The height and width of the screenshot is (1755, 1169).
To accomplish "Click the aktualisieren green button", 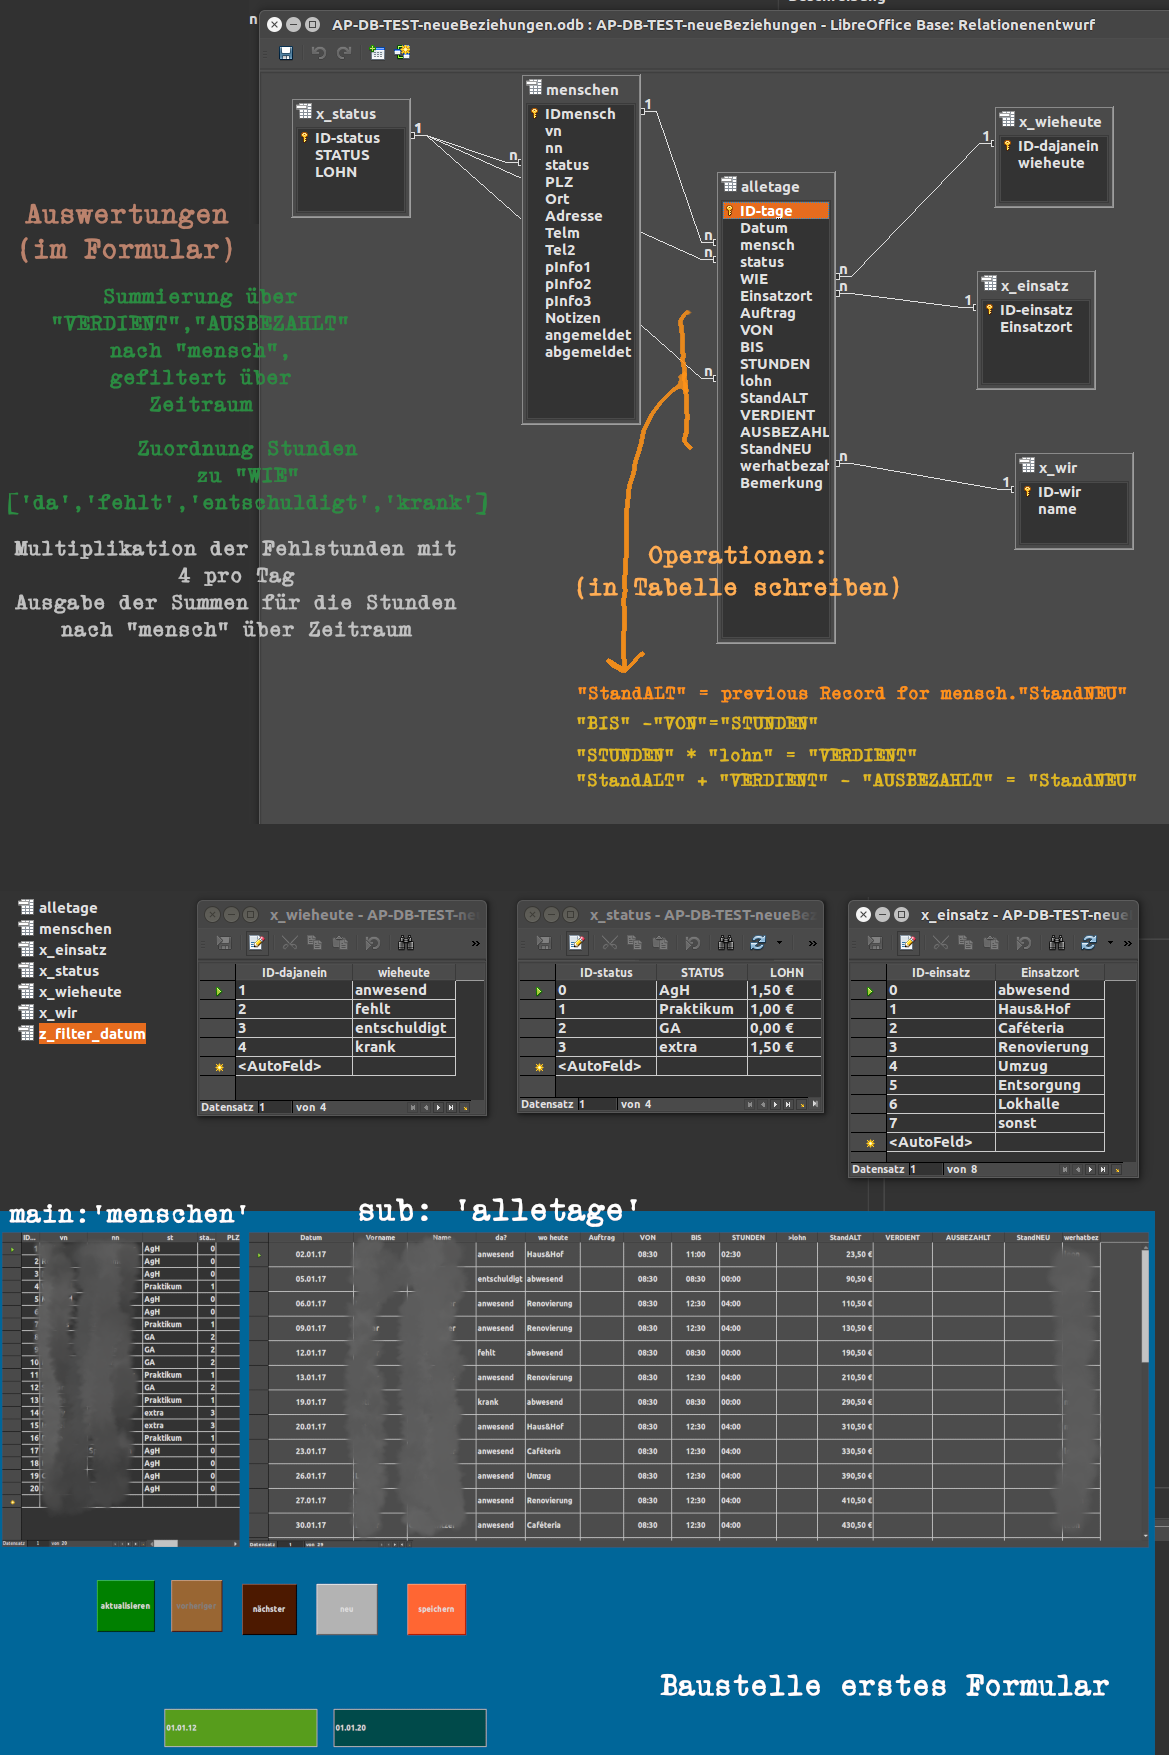I will pyautogui.click(x=126, y=1606).
